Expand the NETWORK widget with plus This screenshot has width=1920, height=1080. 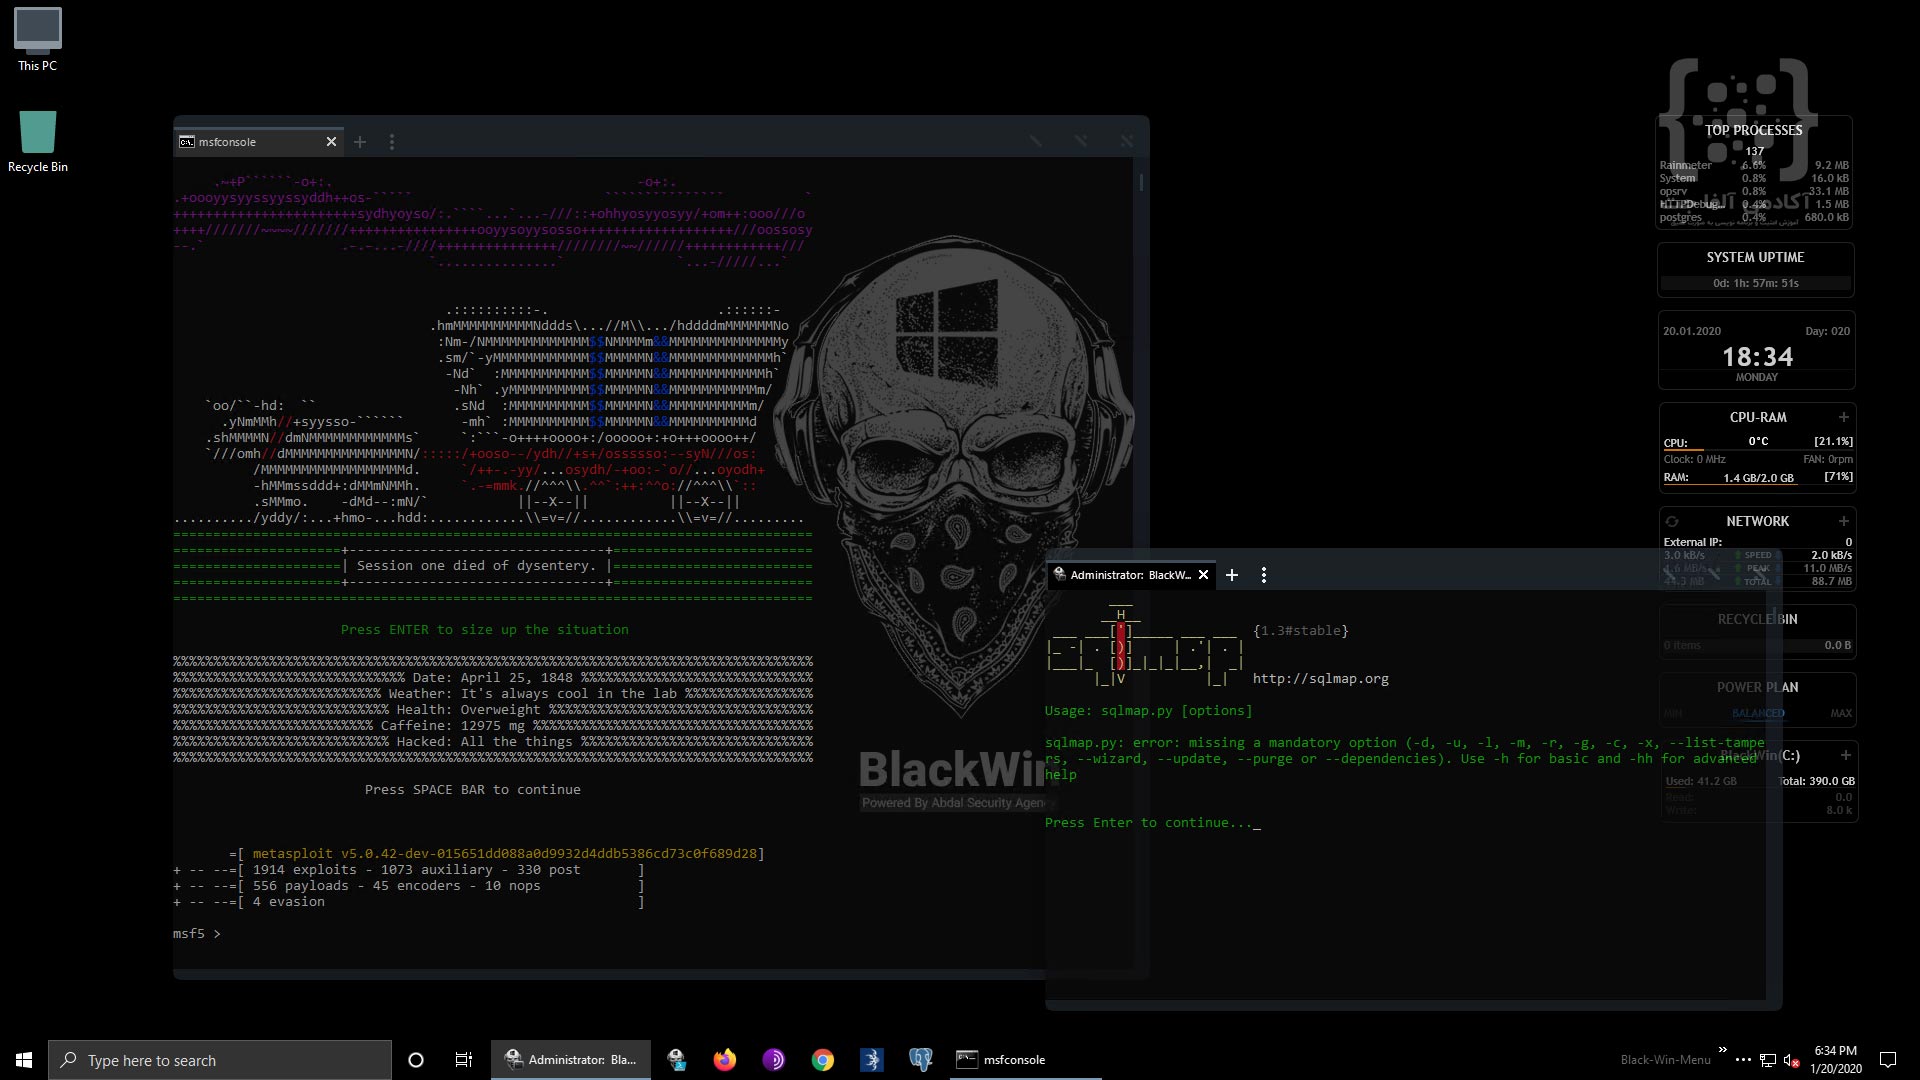[1843, 521]
